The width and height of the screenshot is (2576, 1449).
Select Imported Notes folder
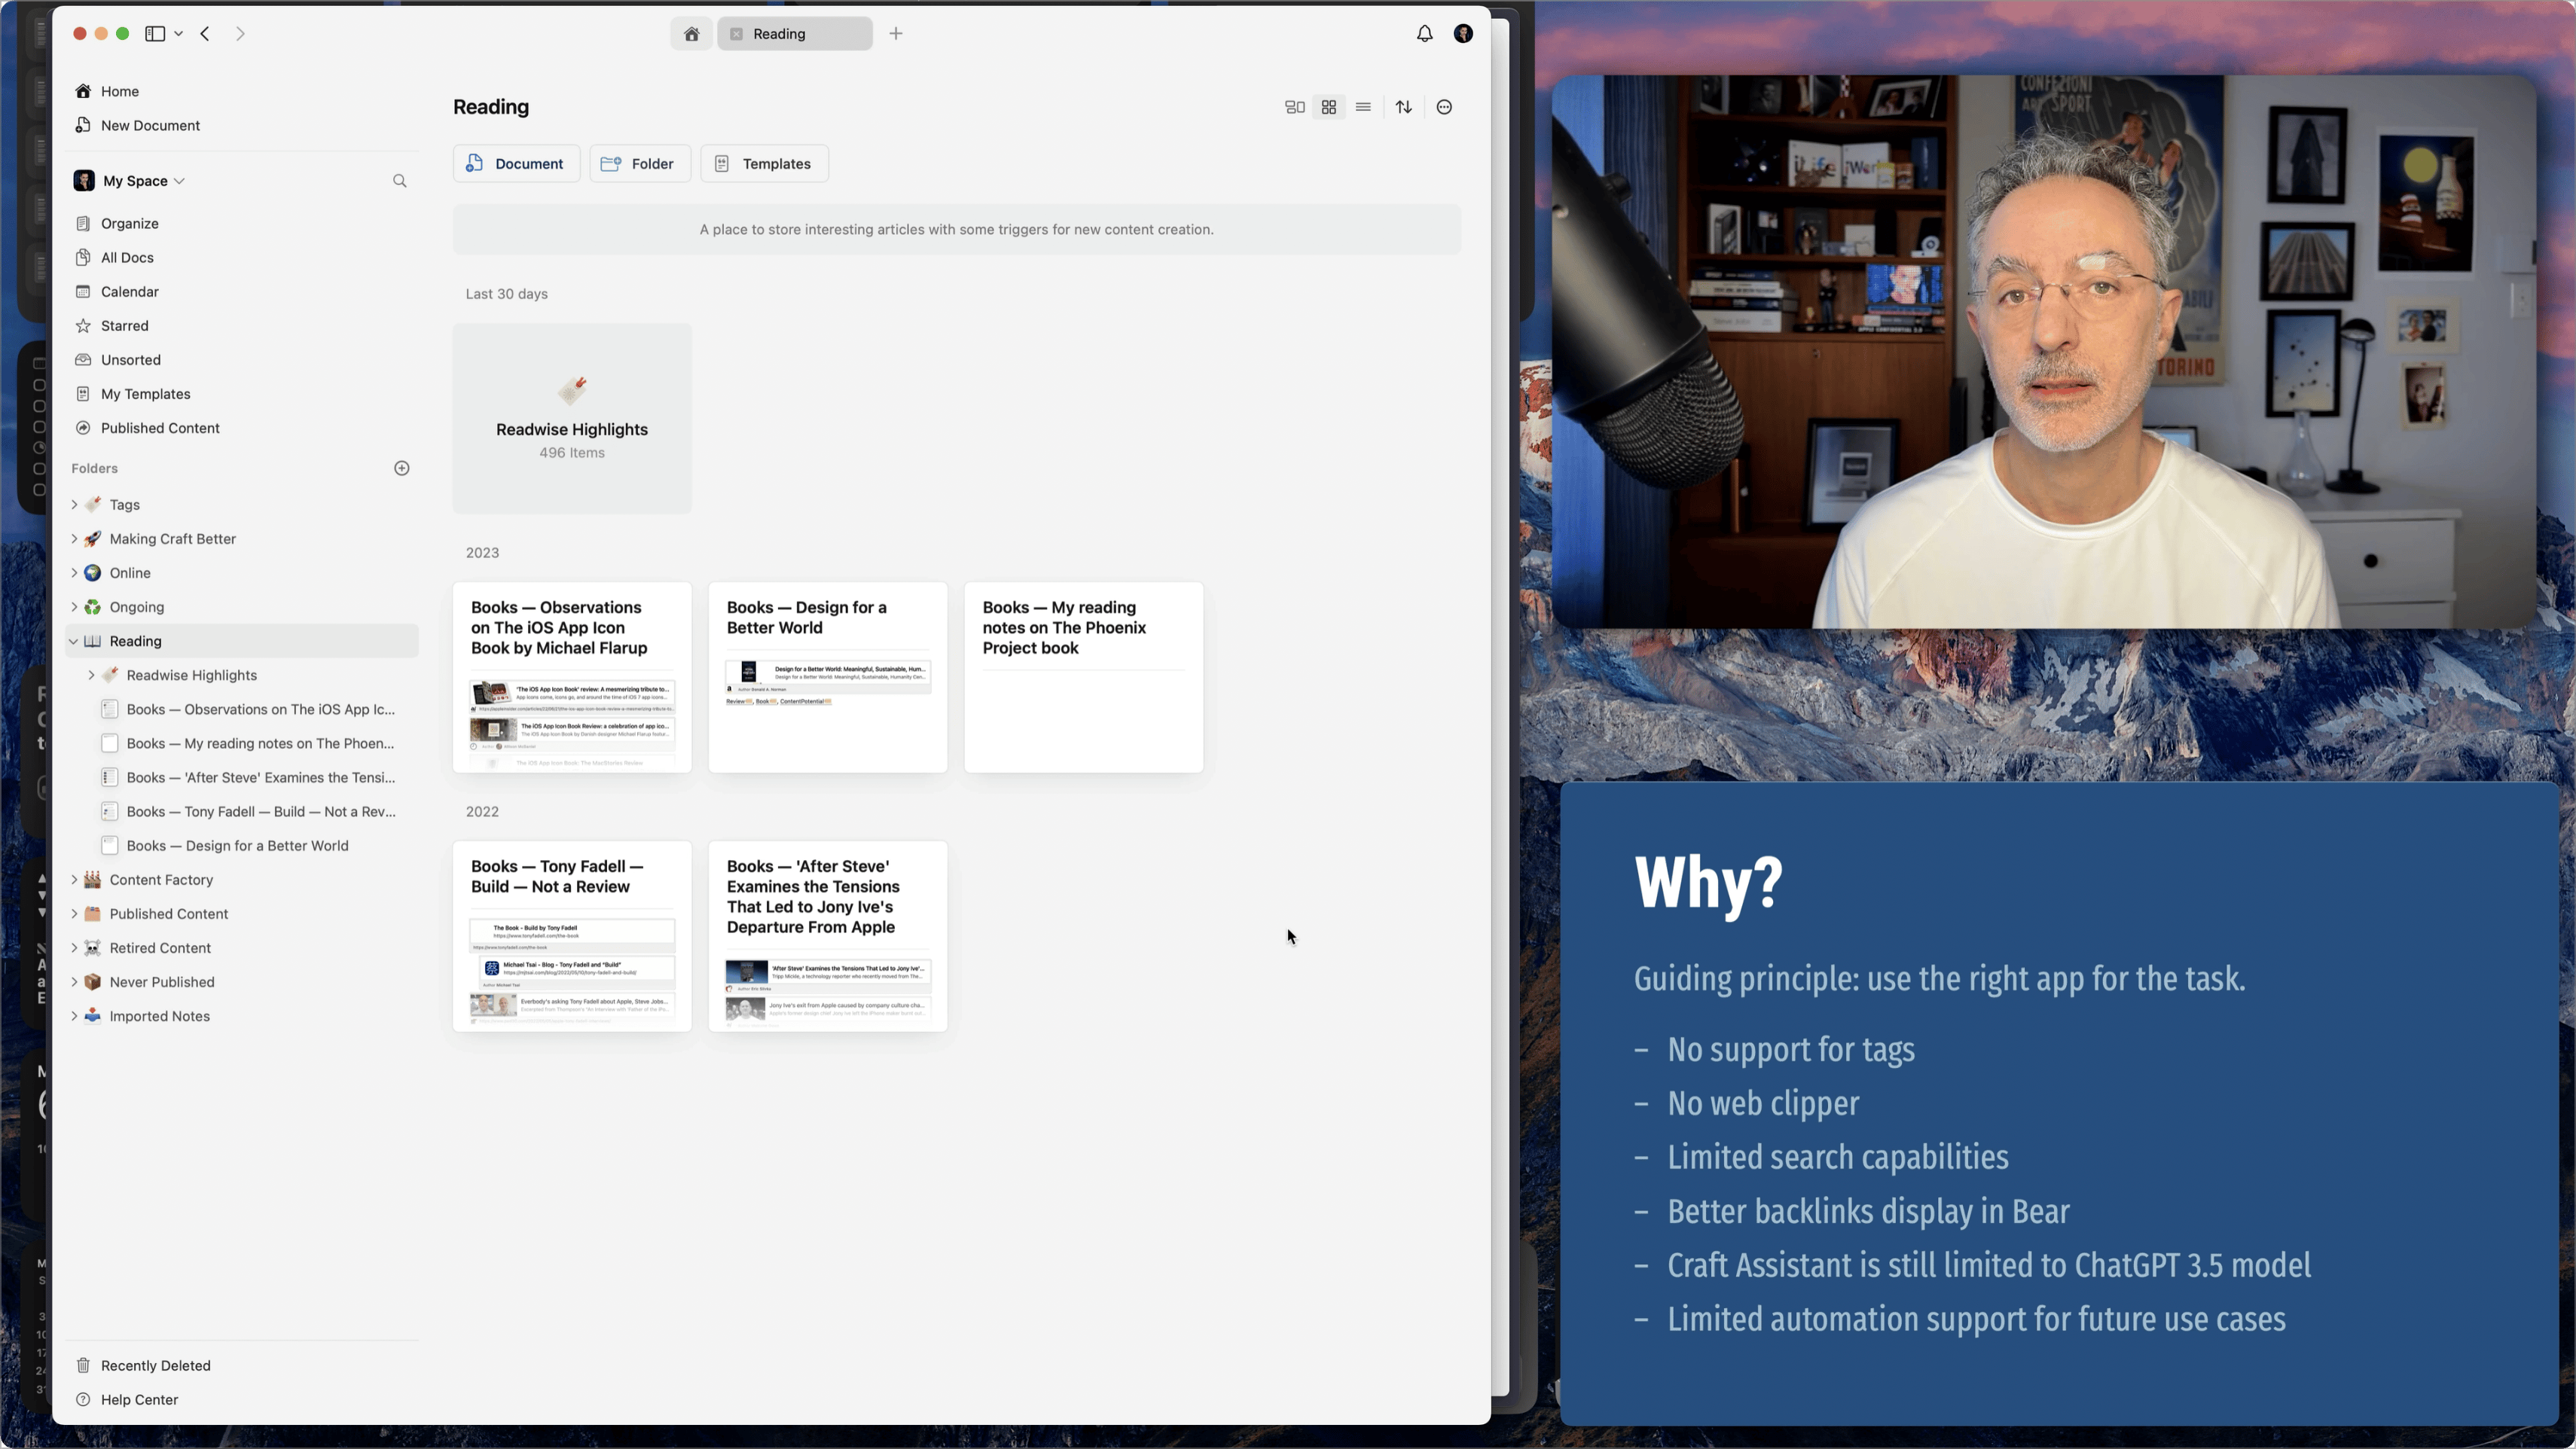242,1015
